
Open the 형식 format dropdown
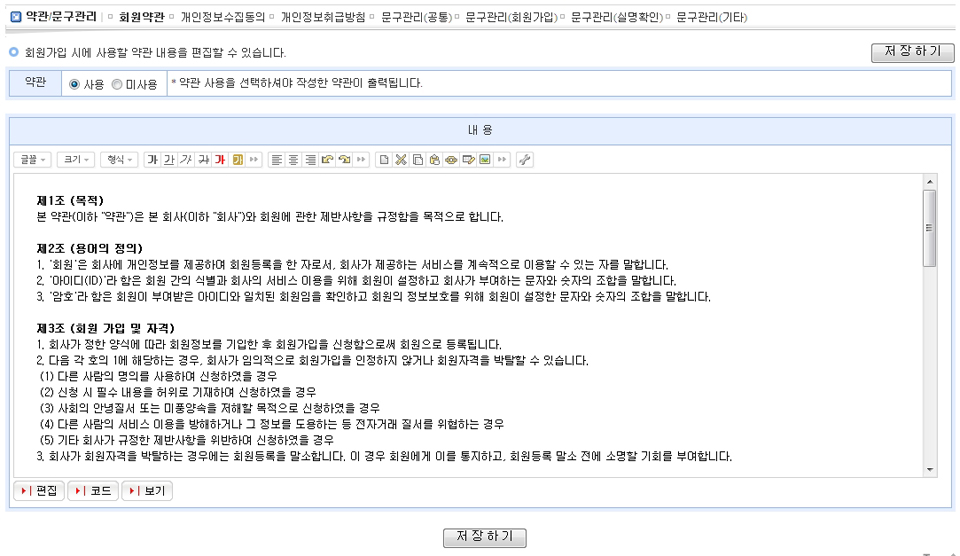tap(120, 160)
